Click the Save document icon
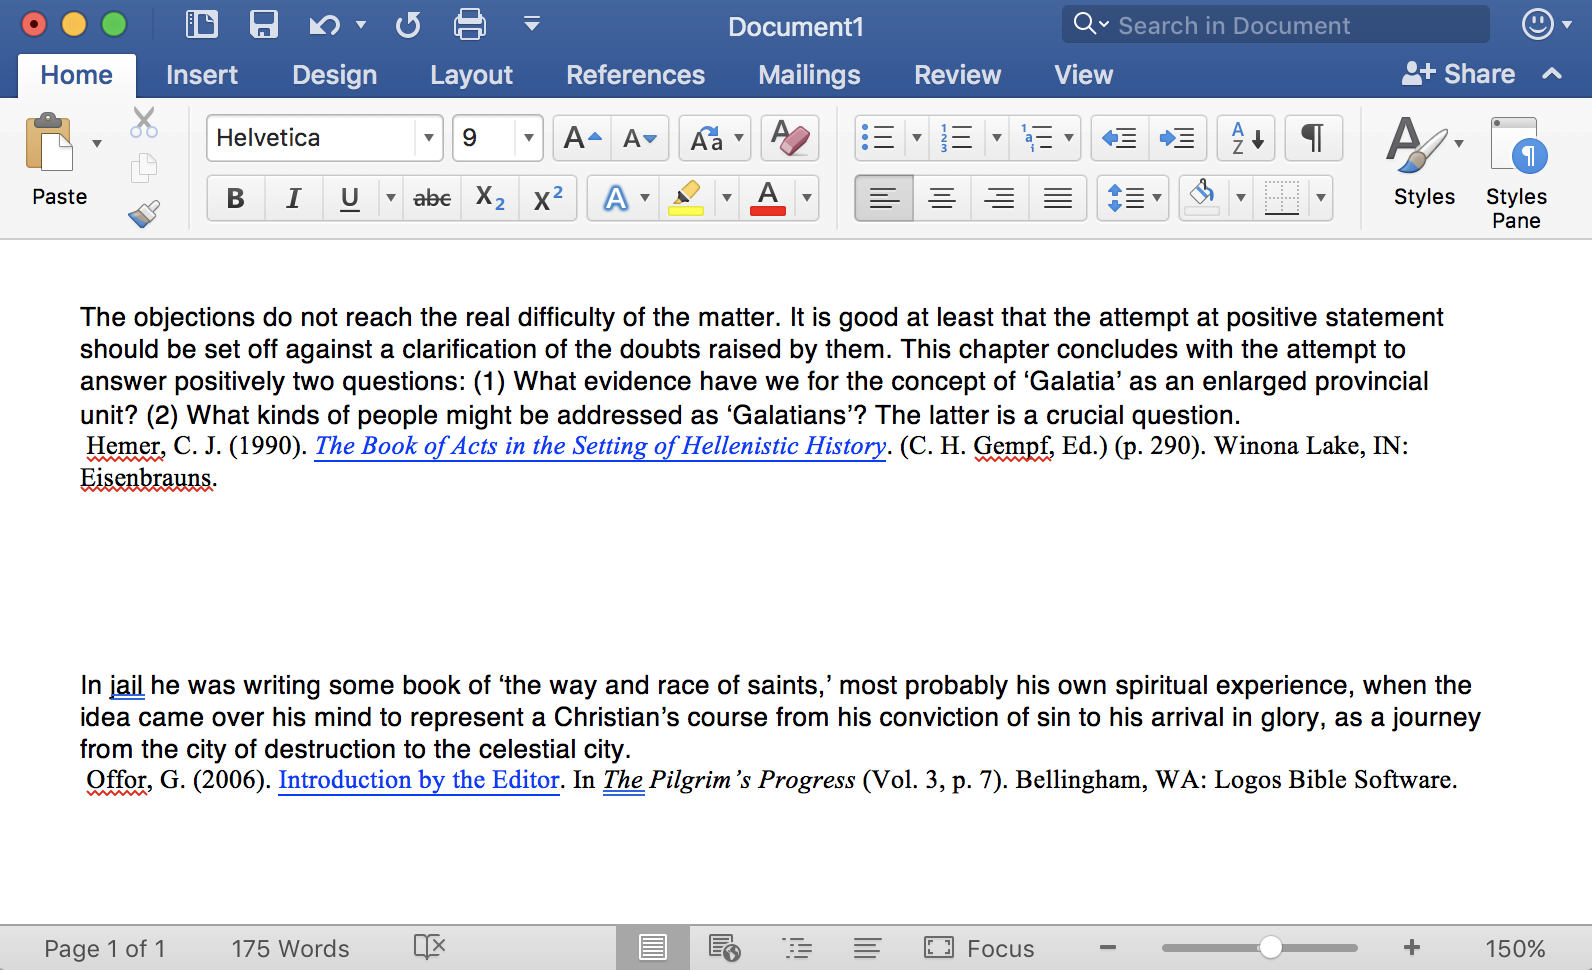This screenshot has height=970, width=1592. tap(264, 24)
